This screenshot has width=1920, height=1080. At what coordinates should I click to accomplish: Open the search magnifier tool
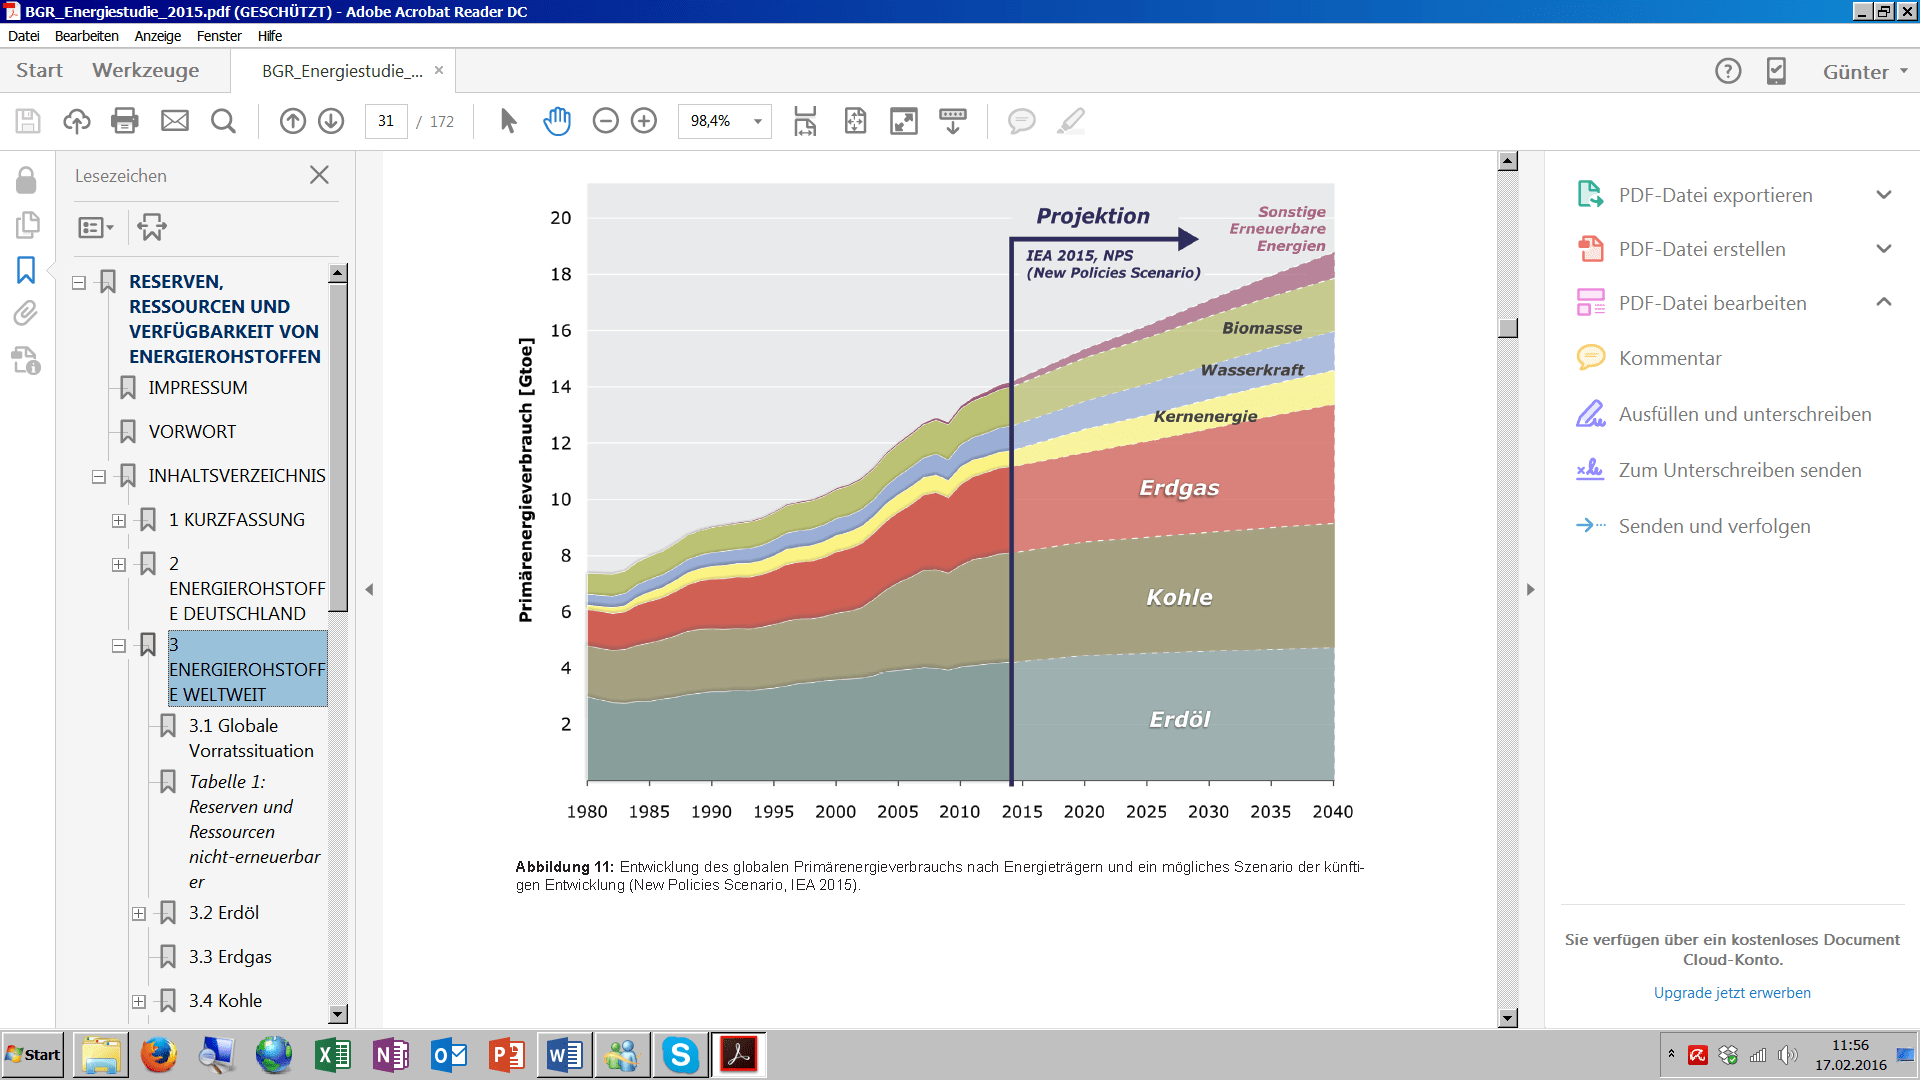tap(223, 121)
